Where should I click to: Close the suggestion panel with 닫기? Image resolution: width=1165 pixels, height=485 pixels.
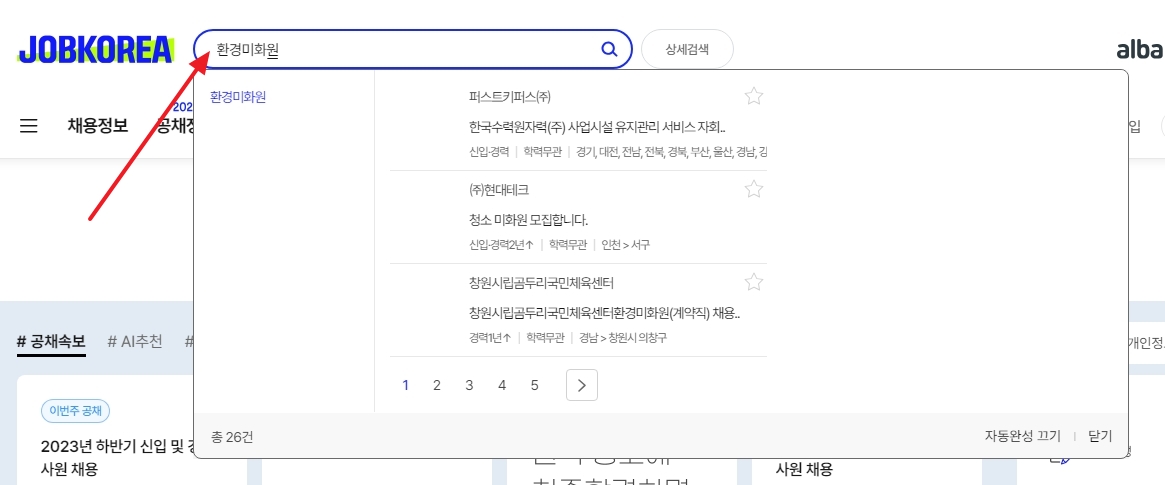(1100, 436)
